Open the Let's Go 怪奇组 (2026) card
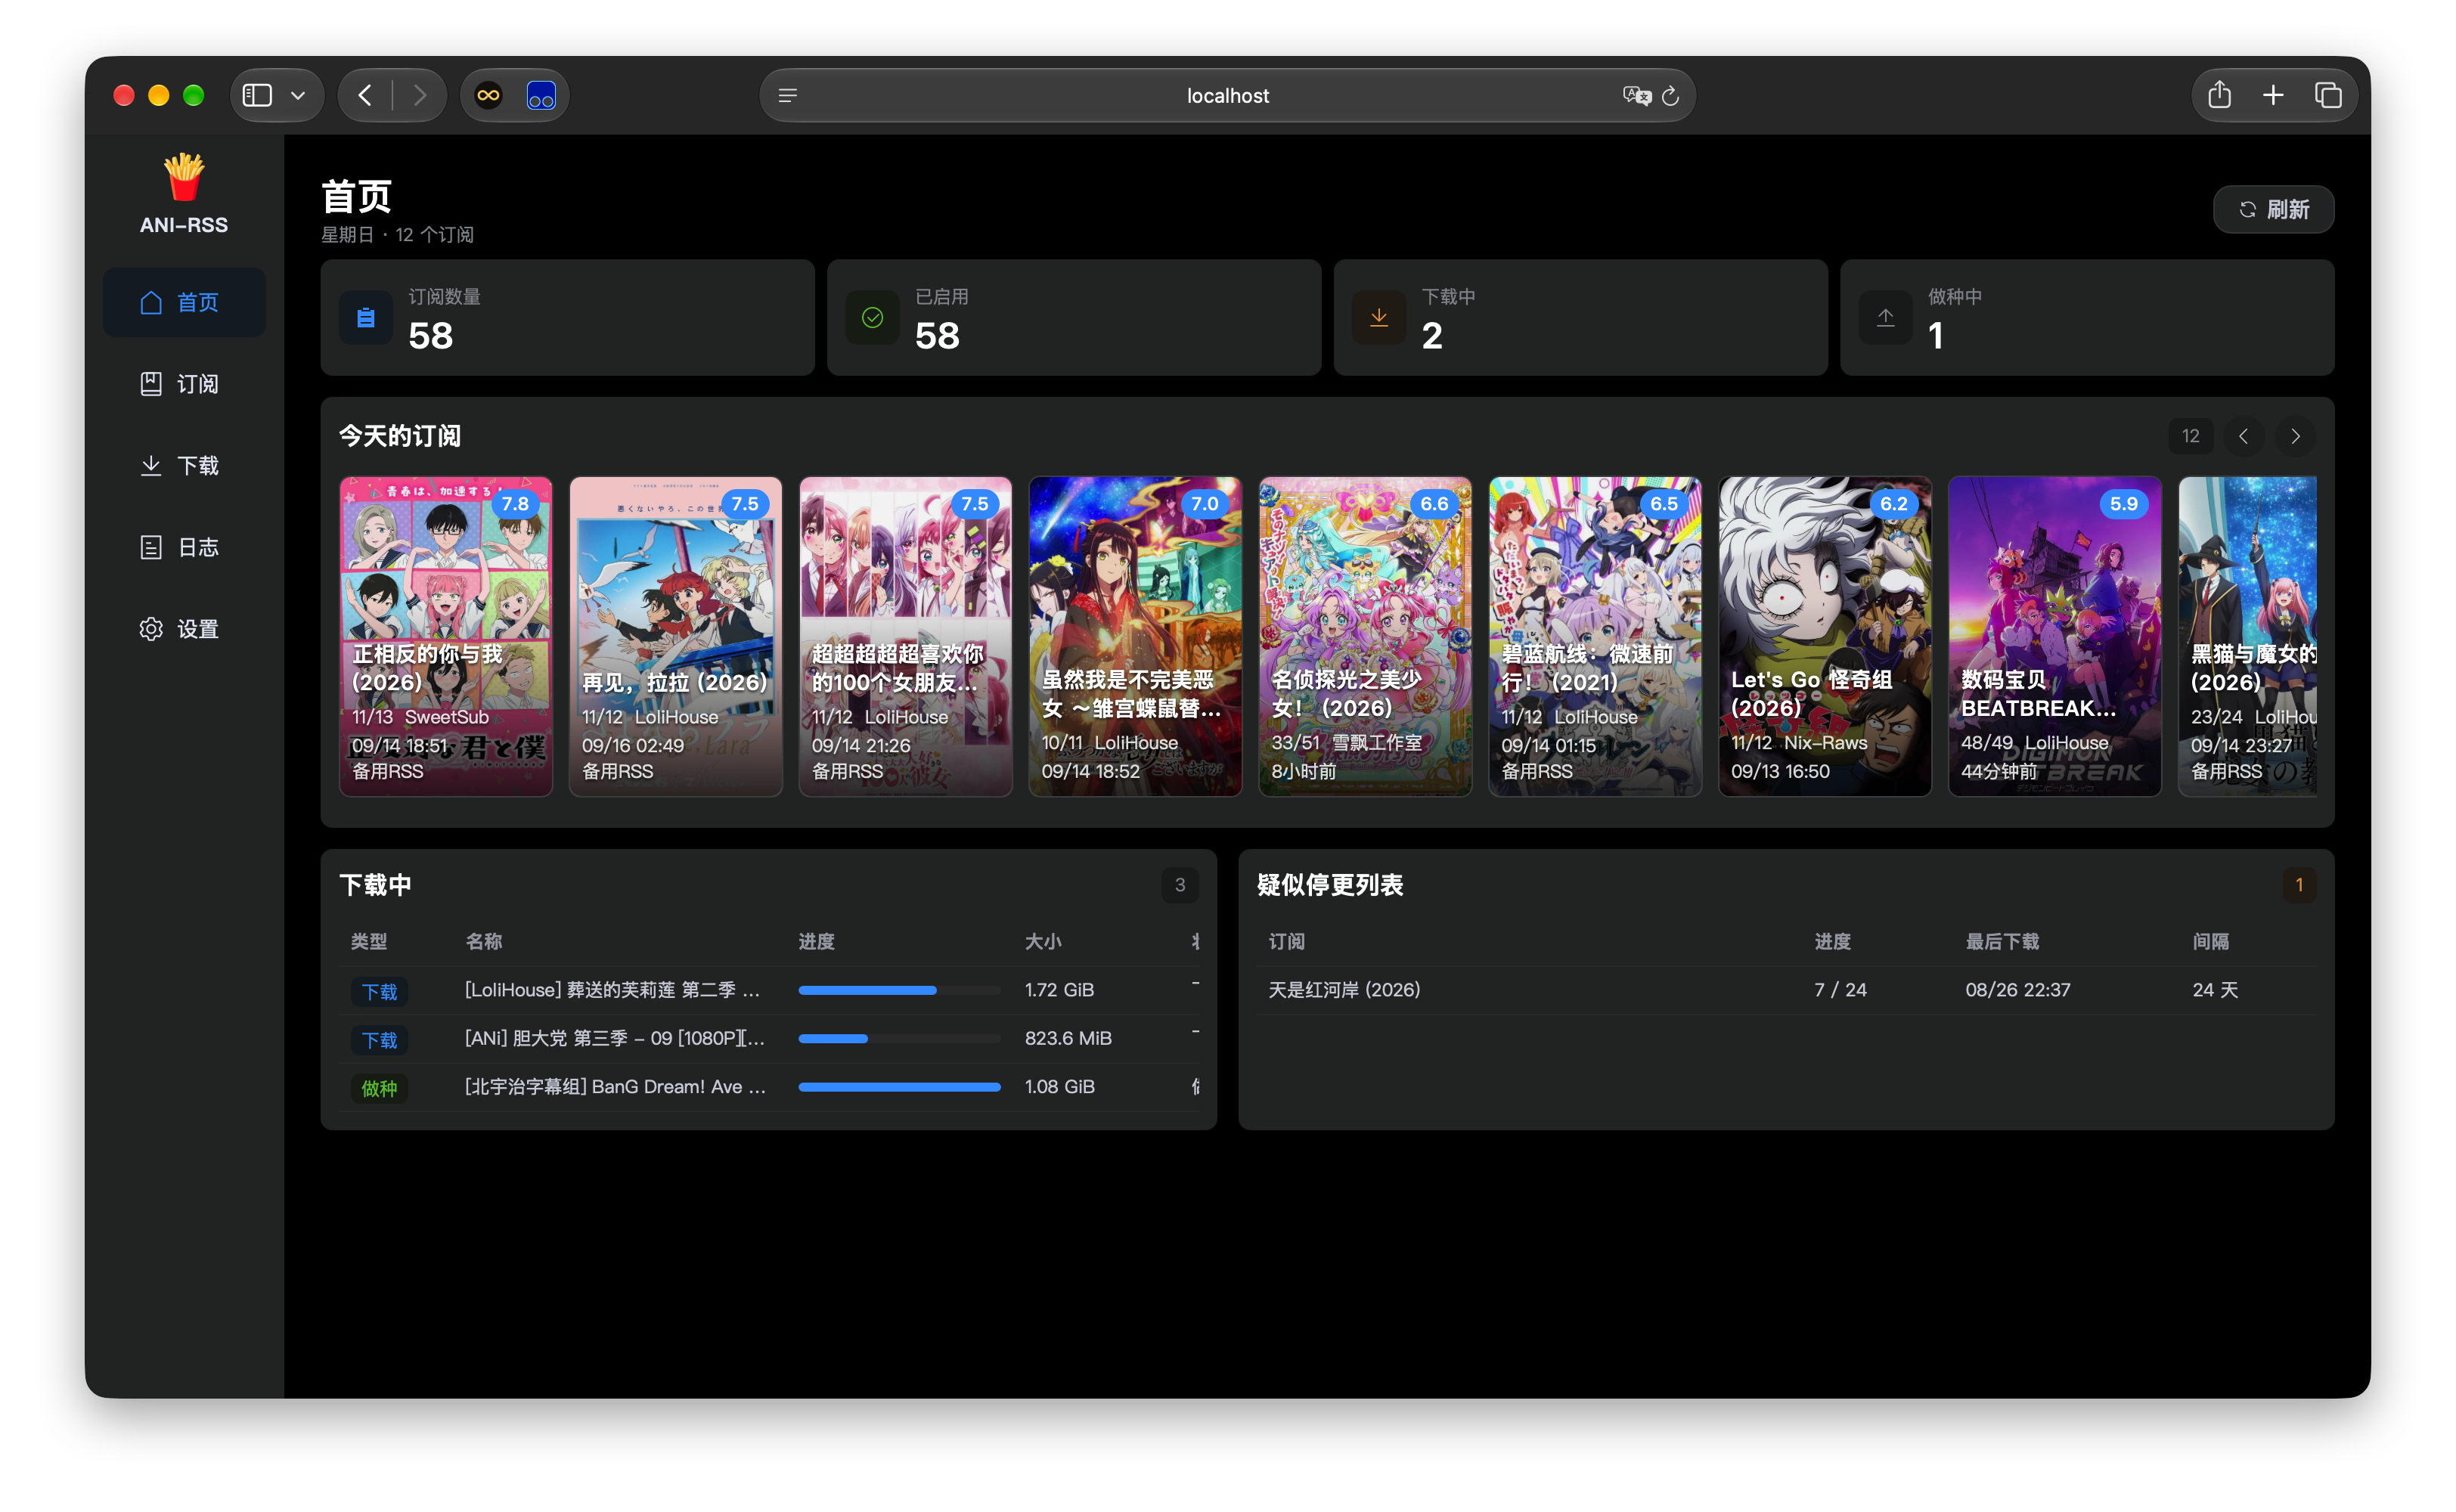Screen dimensions: 2456x1512 click(x=1825, y=636)
